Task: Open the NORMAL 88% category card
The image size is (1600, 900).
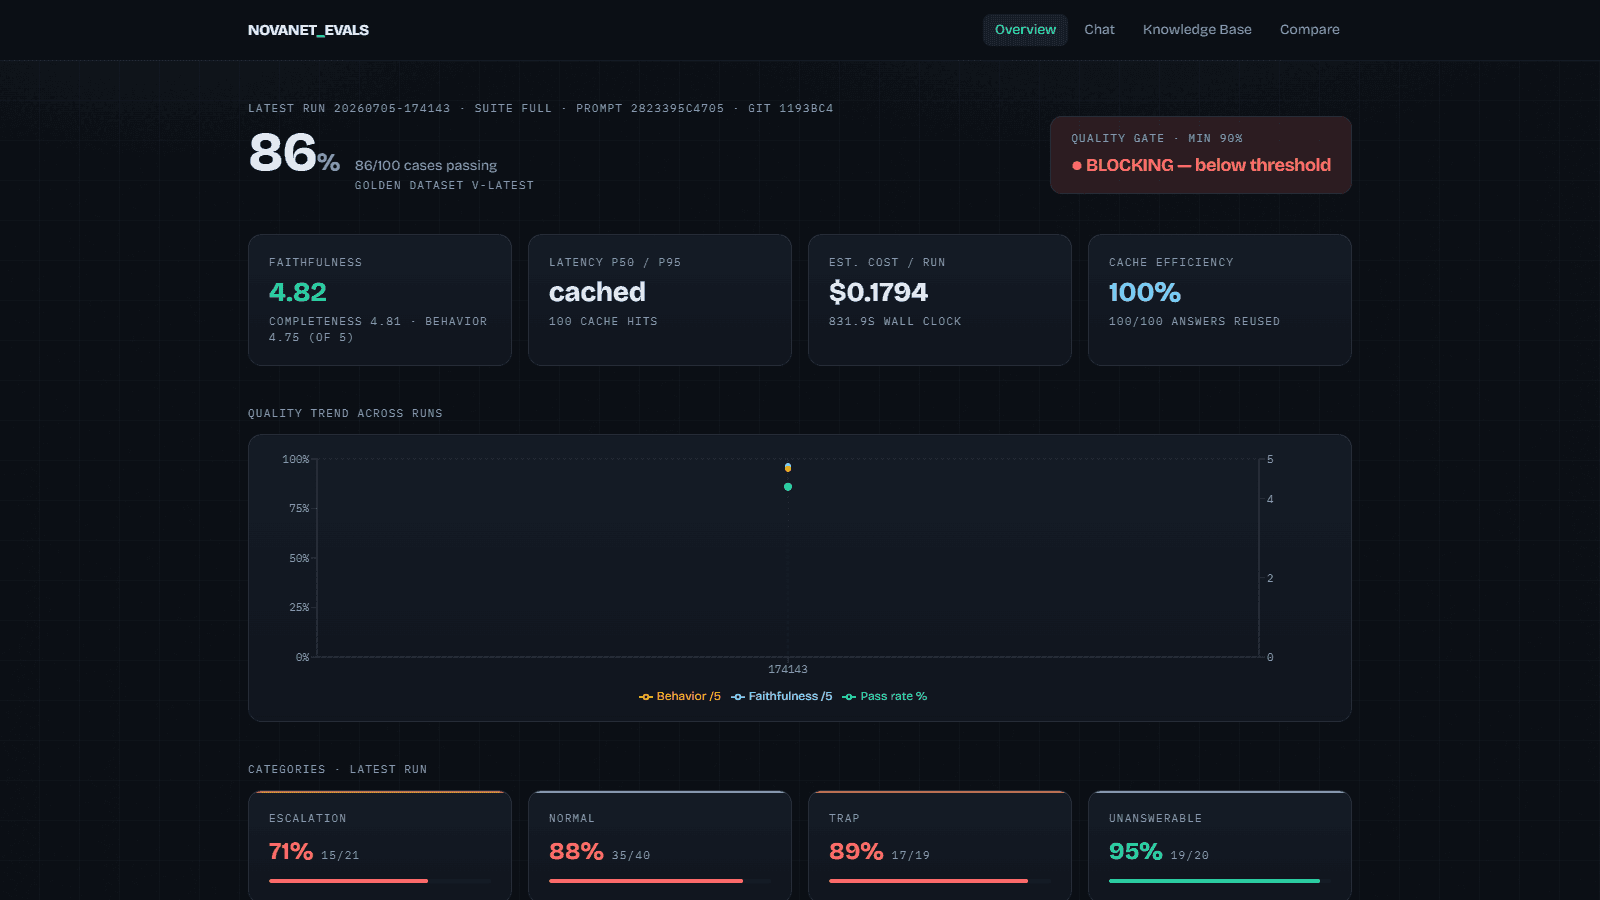Action: [x=660, y=845]
